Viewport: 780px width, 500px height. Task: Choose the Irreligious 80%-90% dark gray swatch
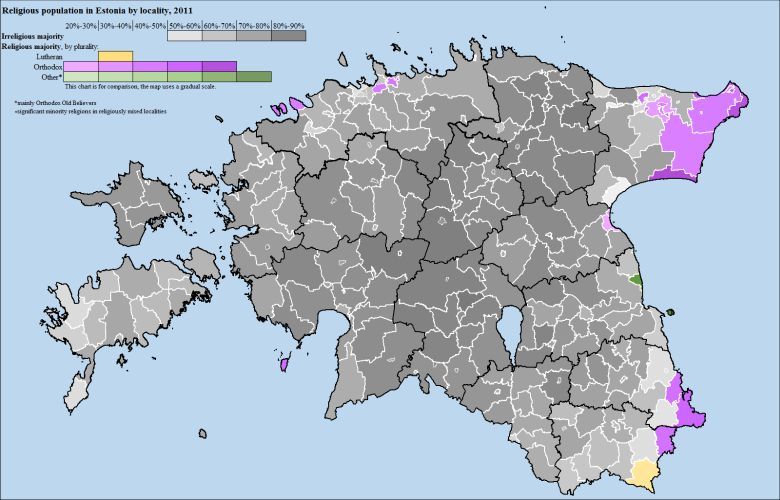(288, 35)
